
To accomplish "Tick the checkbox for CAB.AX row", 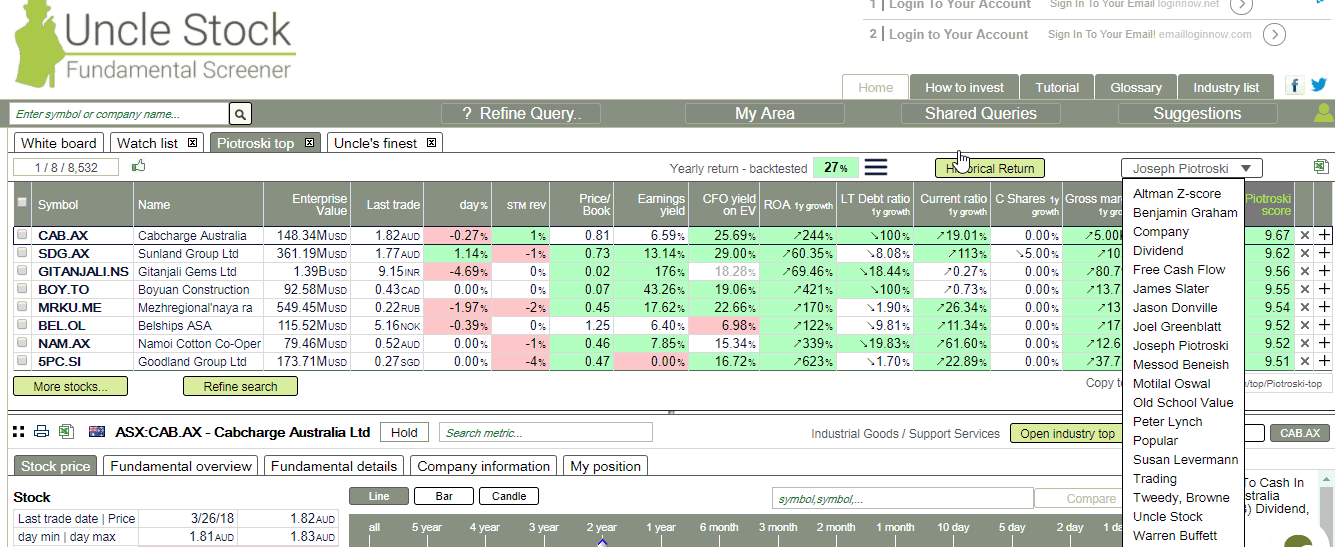I will coord(22,235).
